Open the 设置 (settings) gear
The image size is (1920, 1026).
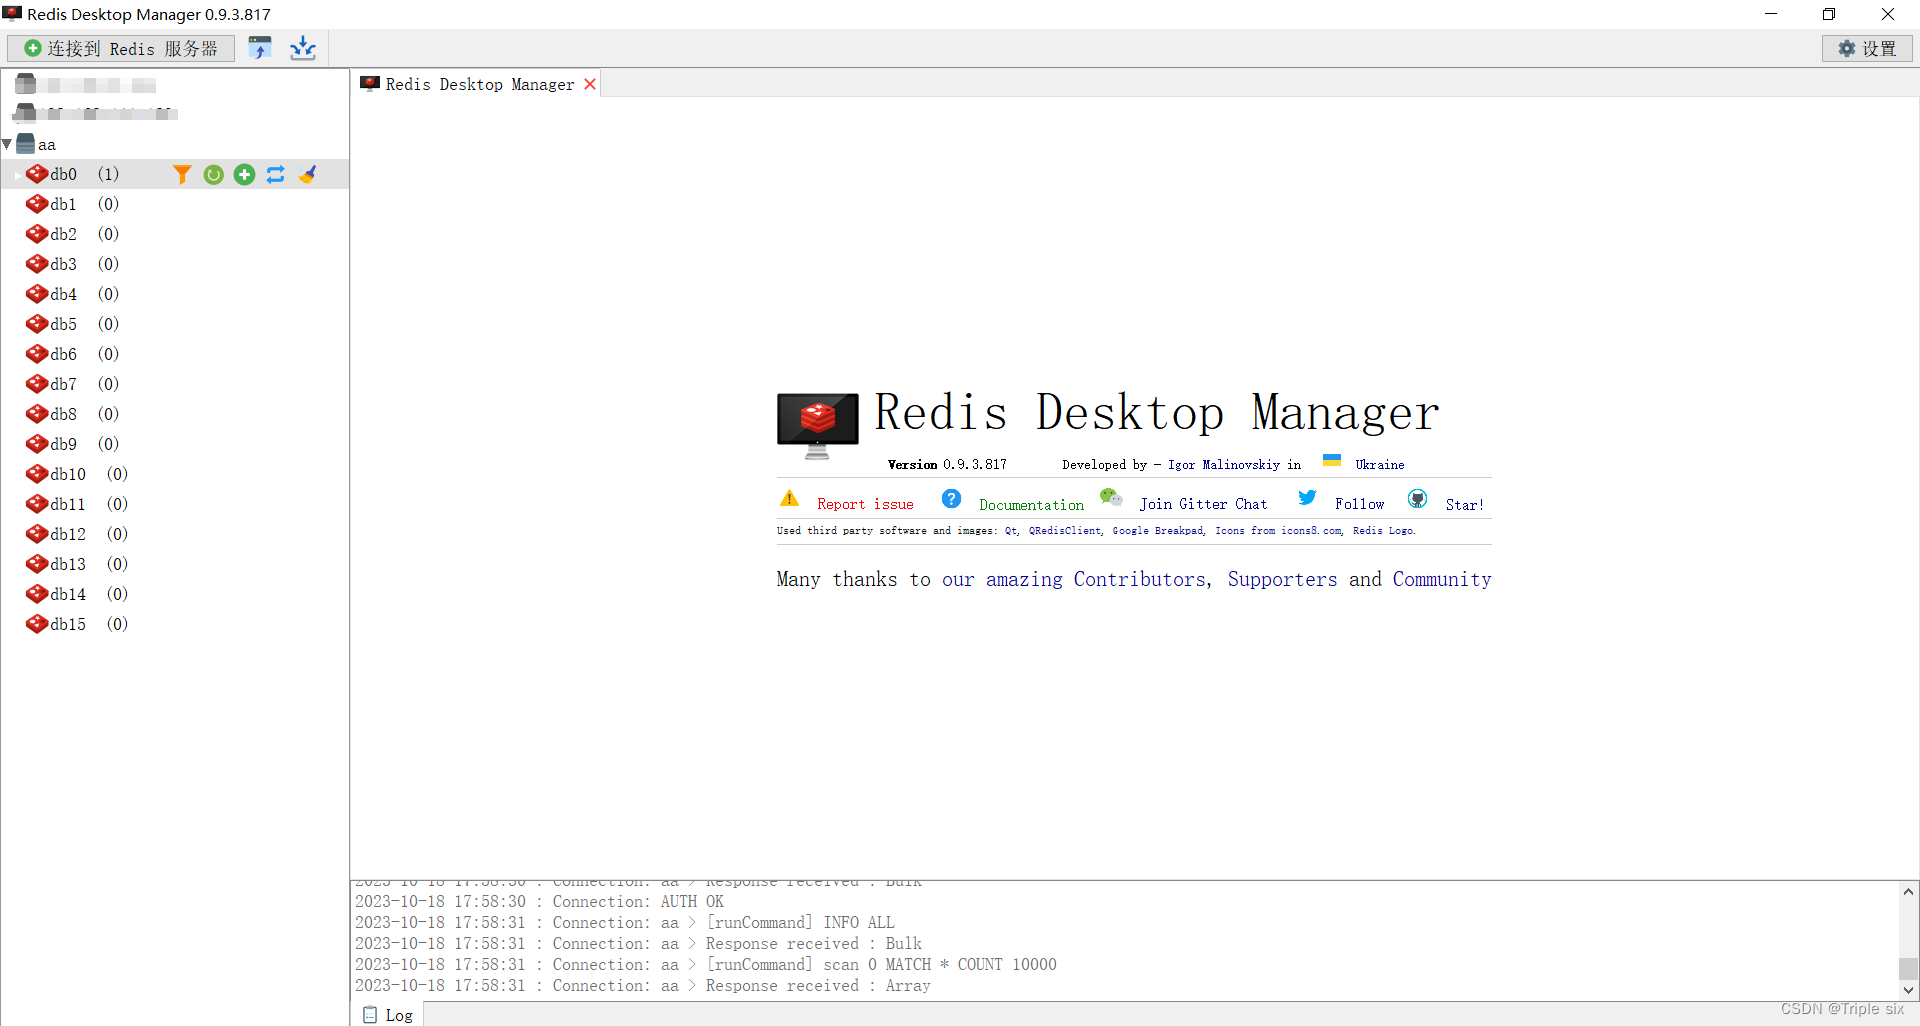click(1868, 48)
